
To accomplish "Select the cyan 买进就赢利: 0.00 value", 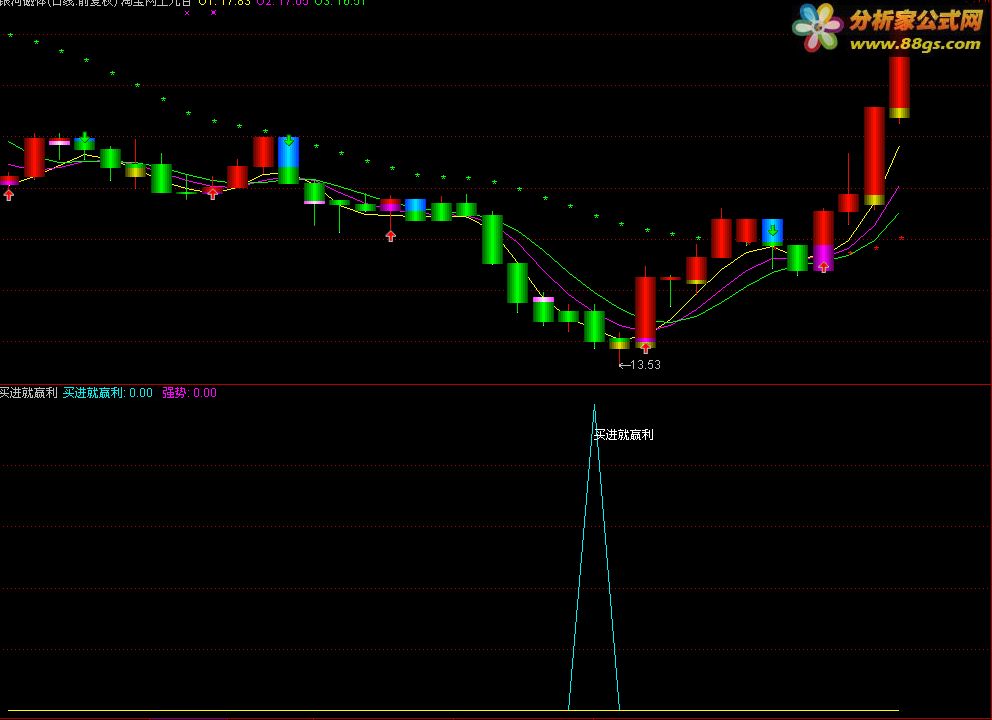I will [x=108, y=393].
